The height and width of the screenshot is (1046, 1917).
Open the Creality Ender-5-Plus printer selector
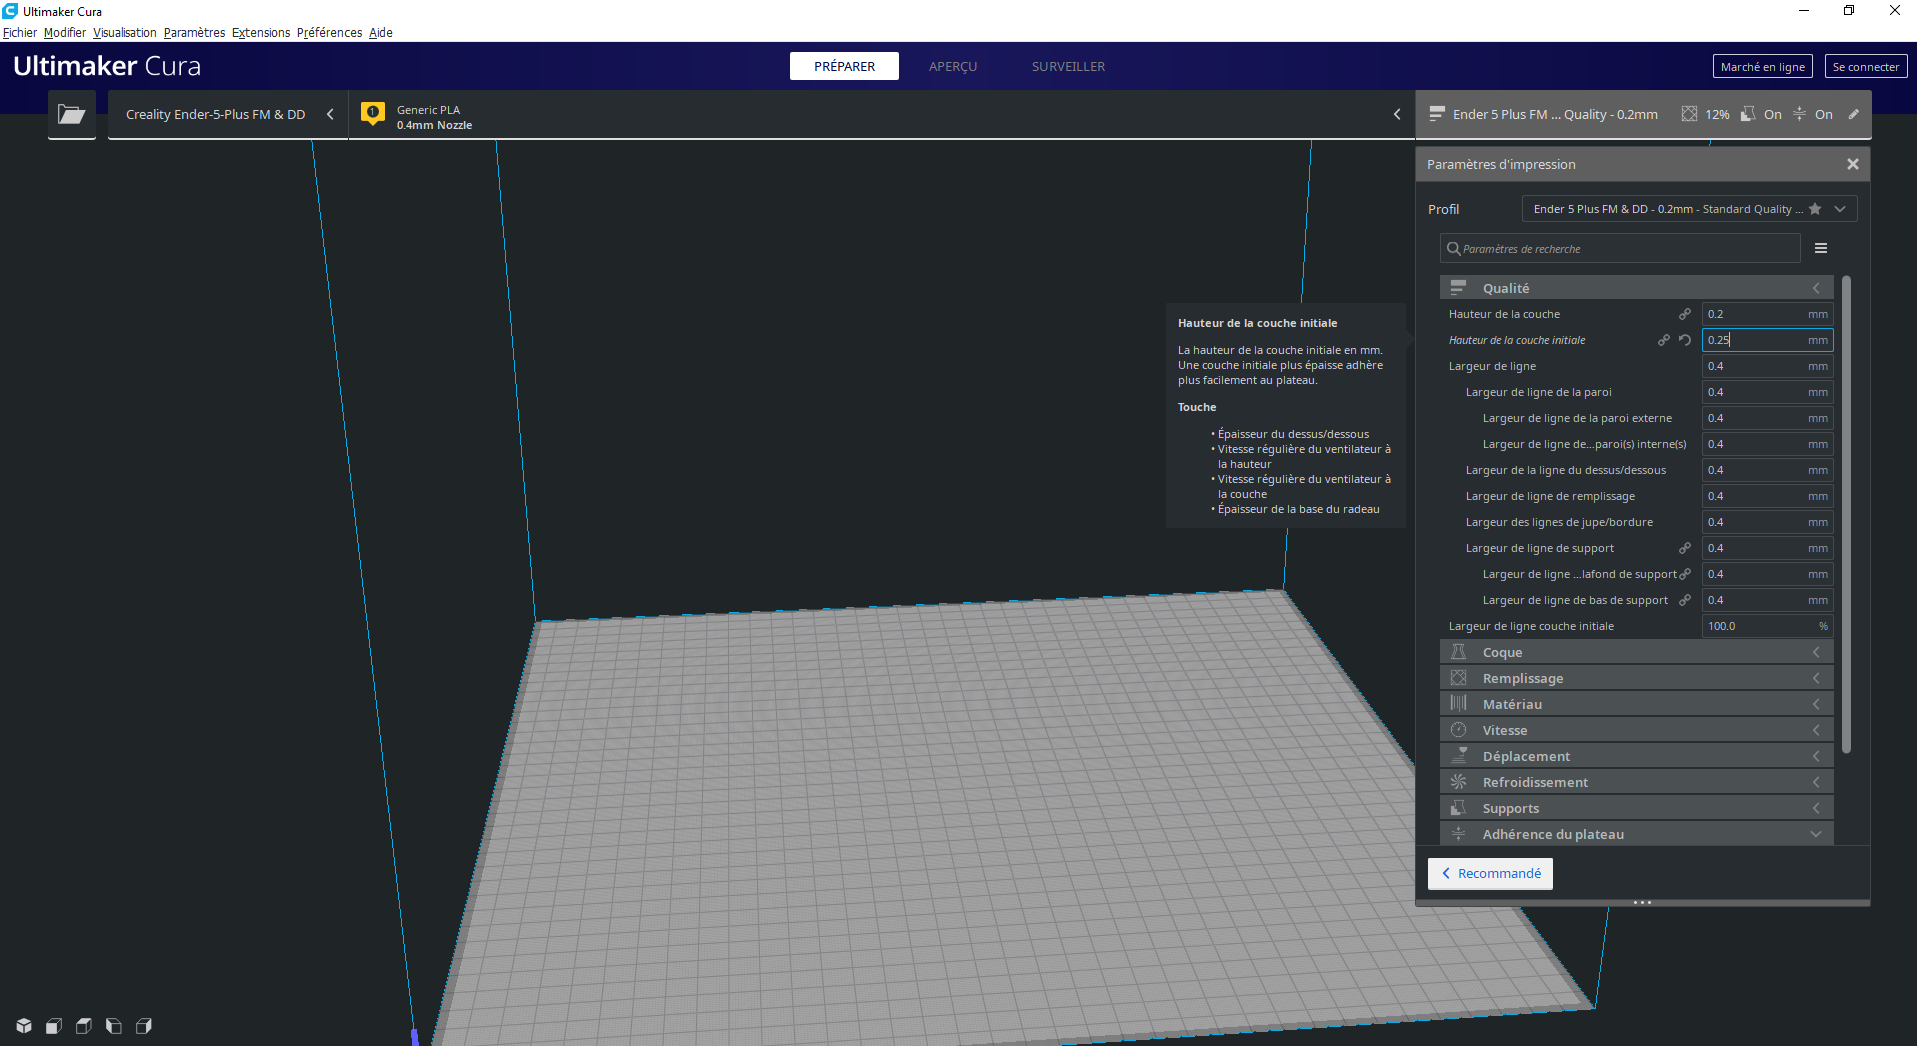point(229,114)
